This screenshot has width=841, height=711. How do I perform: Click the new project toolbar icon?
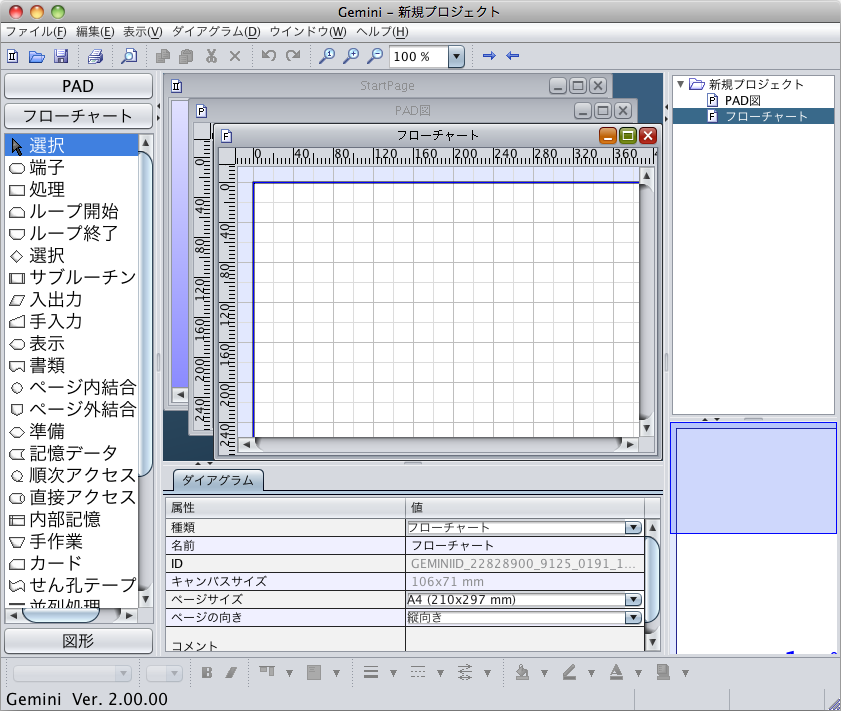point(13,56)
